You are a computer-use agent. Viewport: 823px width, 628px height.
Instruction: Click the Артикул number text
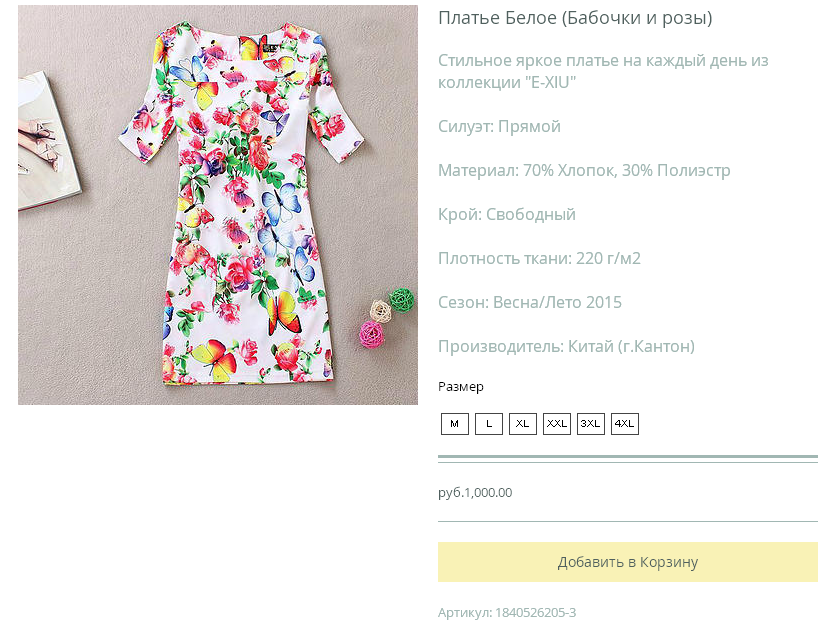pyautogui.click(x=507, y=612)
